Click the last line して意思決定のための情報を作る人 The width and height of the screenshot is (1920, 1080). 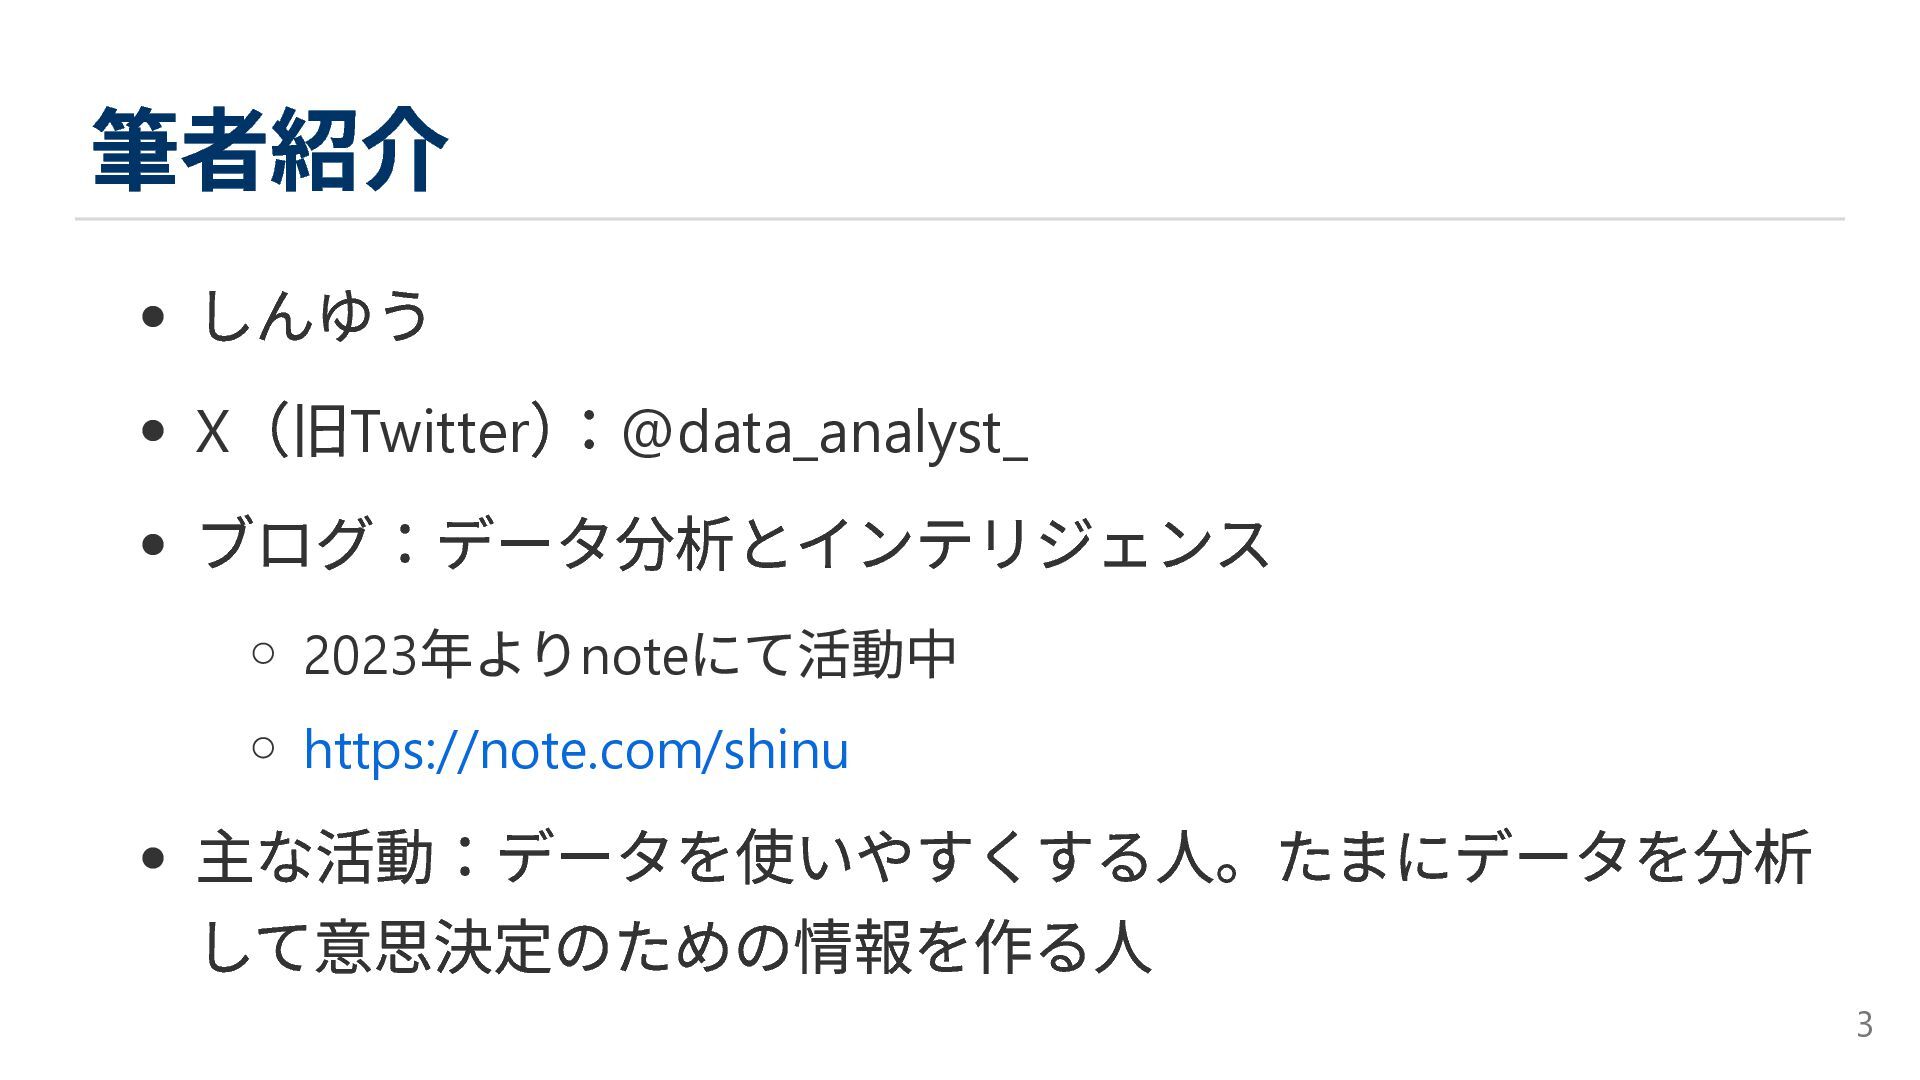[x=675, y=947]
